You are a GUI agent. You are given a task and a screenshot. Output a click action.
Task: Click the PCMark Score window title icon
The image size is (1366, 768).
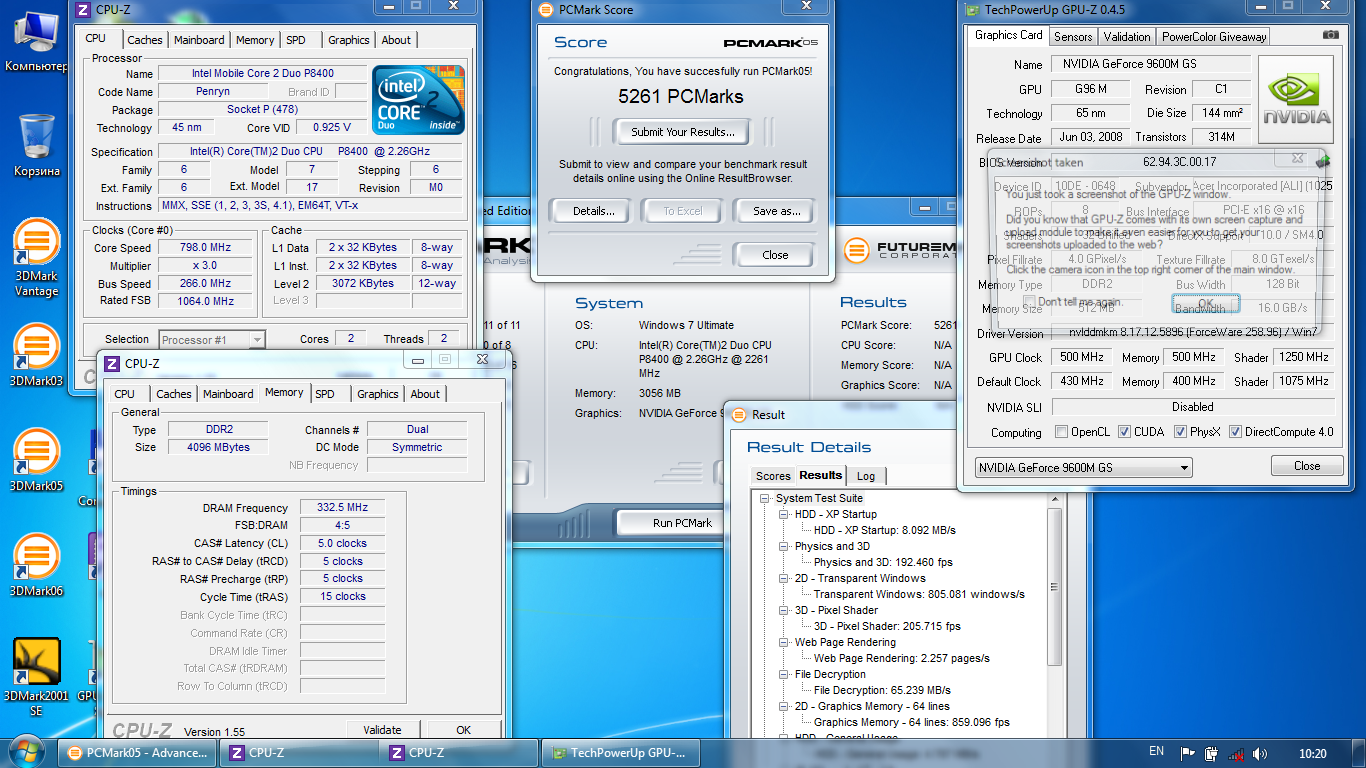tap(545, 10)
